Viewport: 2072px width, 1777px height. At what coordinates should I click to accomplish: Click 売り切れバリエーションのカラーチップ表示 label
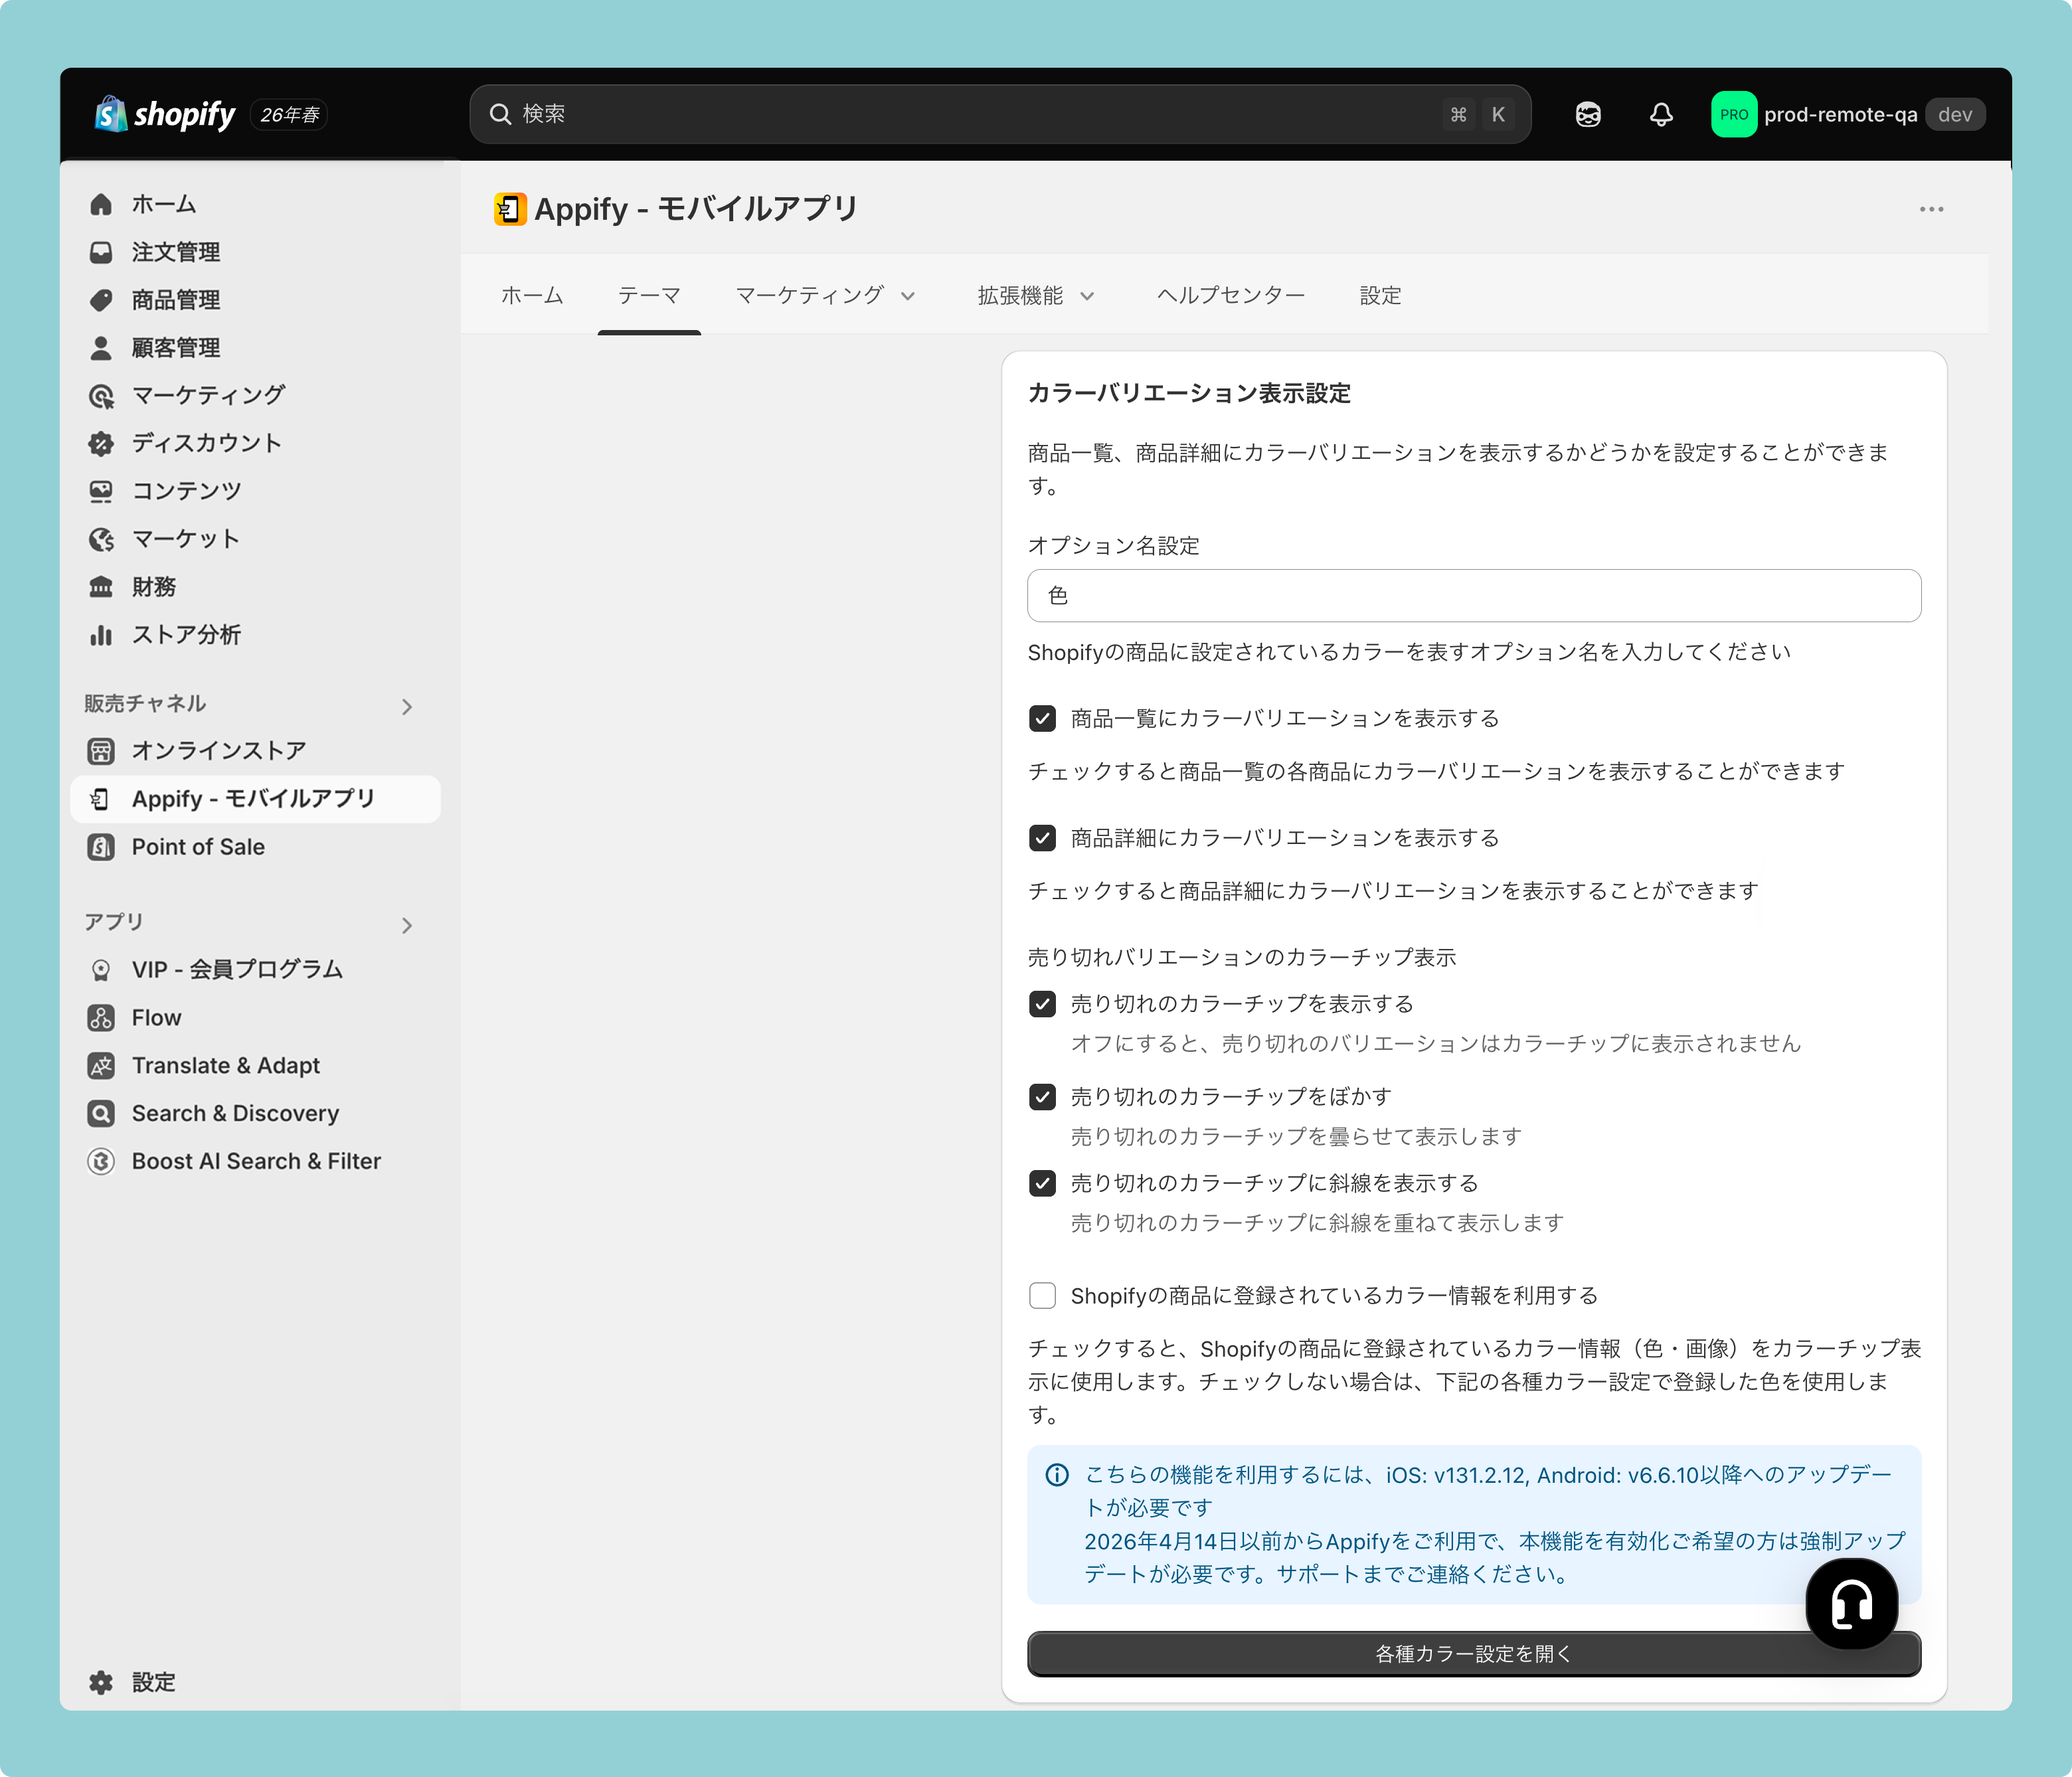pyautogui.click(x=1242, y=957)
